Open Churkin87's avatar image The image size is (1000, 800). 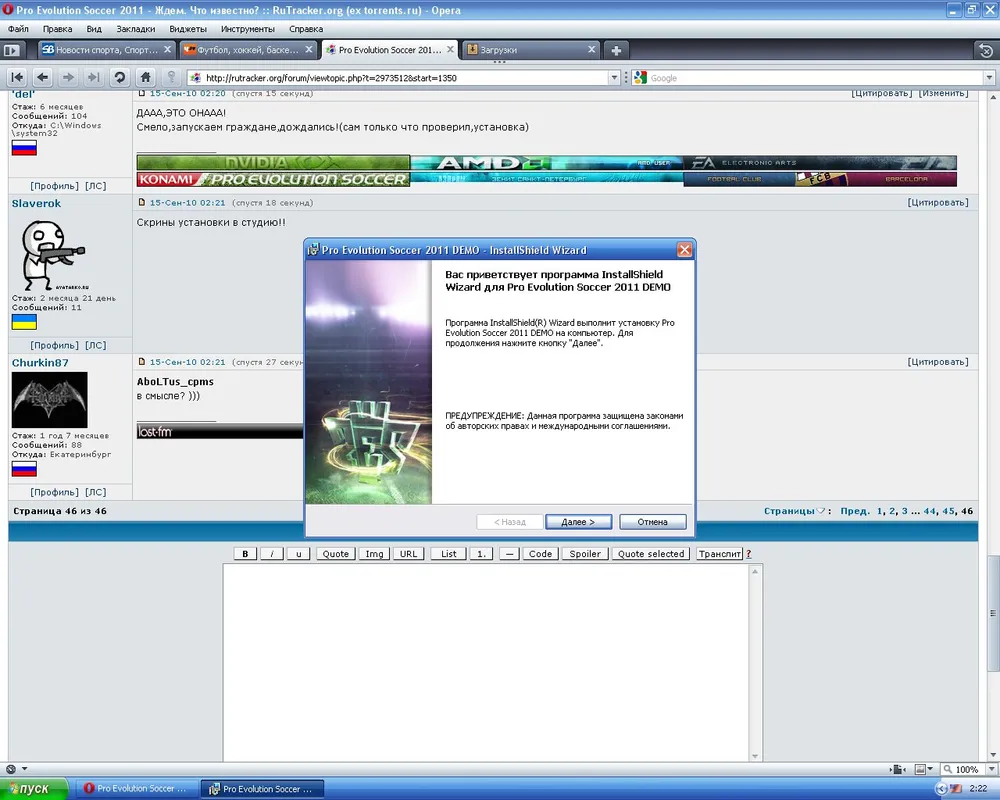pyautogui.click(x=50, y=400)
